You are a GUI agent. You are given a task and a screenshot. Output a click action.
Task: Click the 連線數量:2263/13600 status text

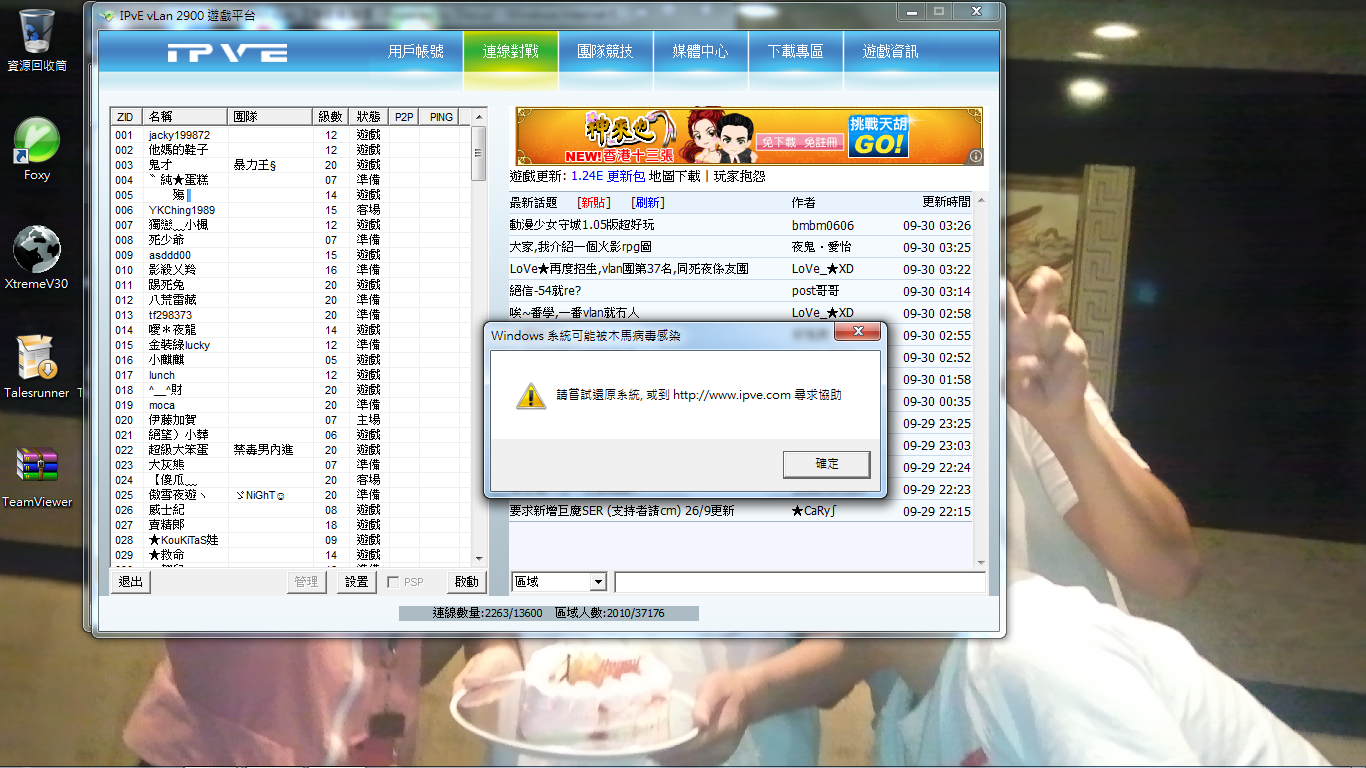point(487,613)
